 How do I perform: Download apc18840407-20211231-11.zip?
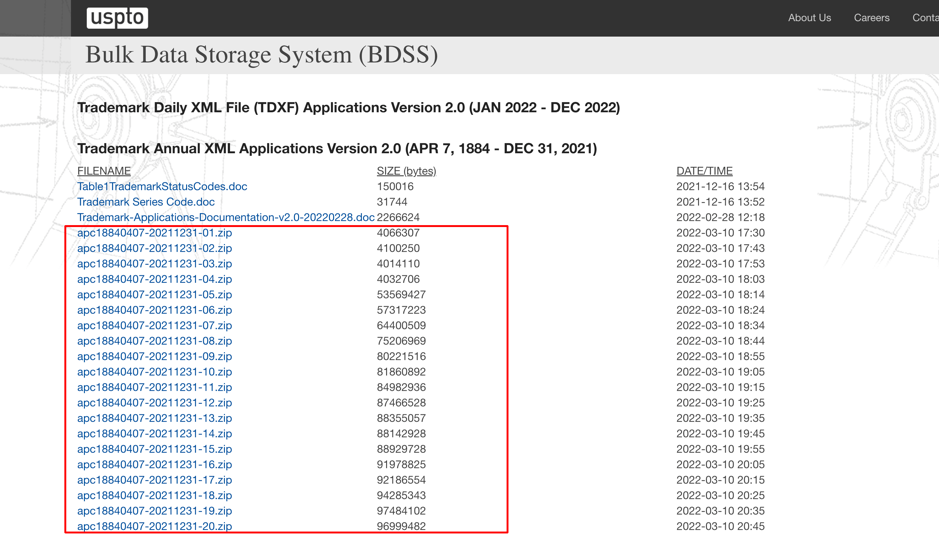point(155,388)
